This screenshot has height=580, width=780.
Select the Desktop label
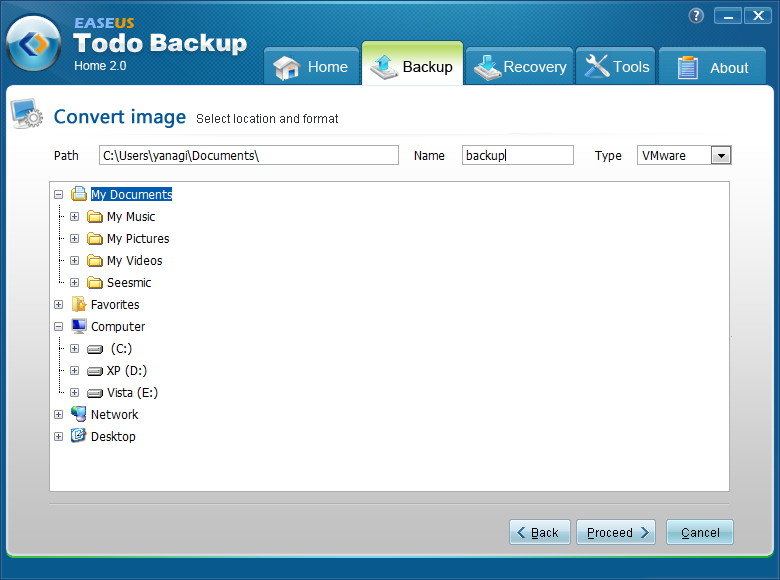pos(113,436)
